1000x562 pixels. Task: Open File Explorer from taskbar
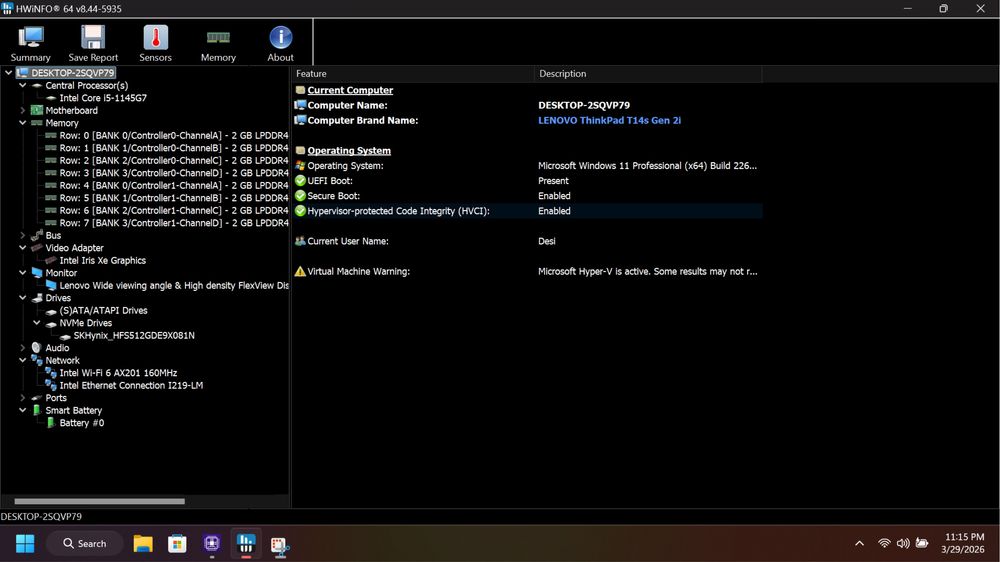143,544
